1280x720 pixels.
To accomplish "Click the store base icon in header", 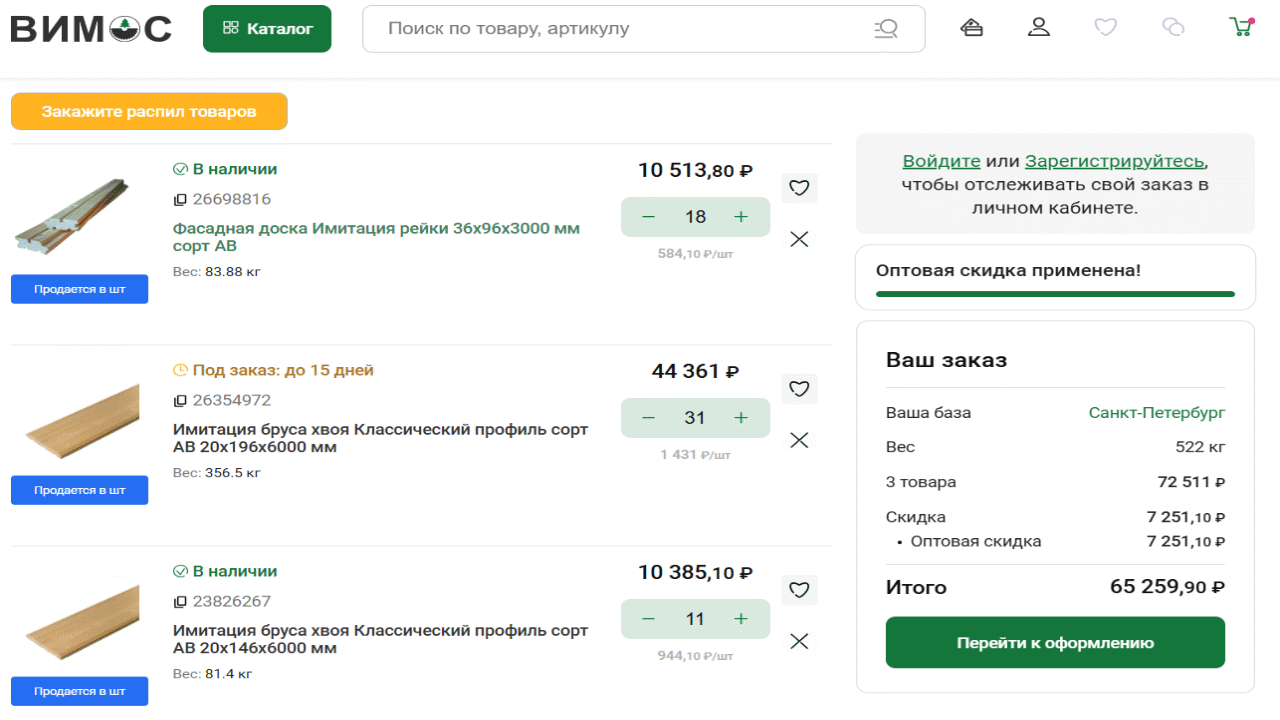I will pyautogui.click(x=971, y=28).
